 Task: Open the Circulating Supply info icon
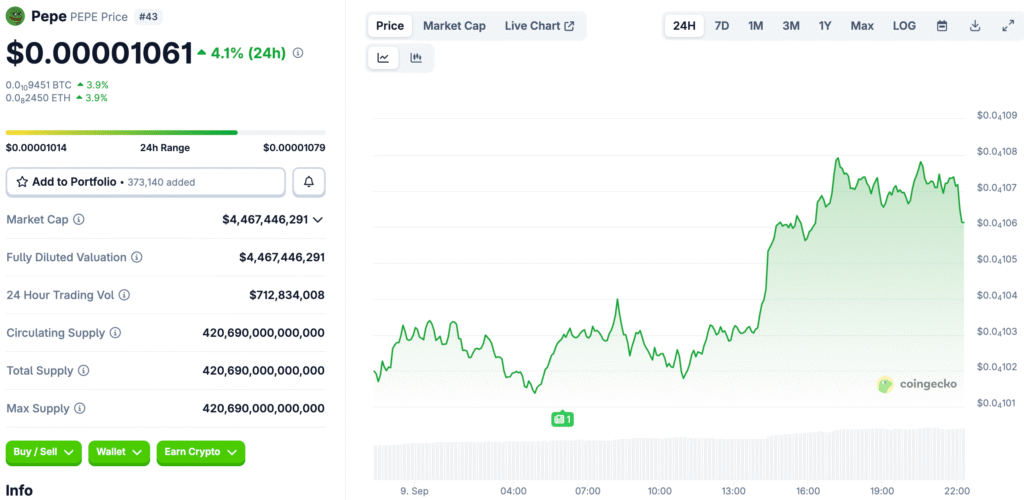[x=115, y=333]
